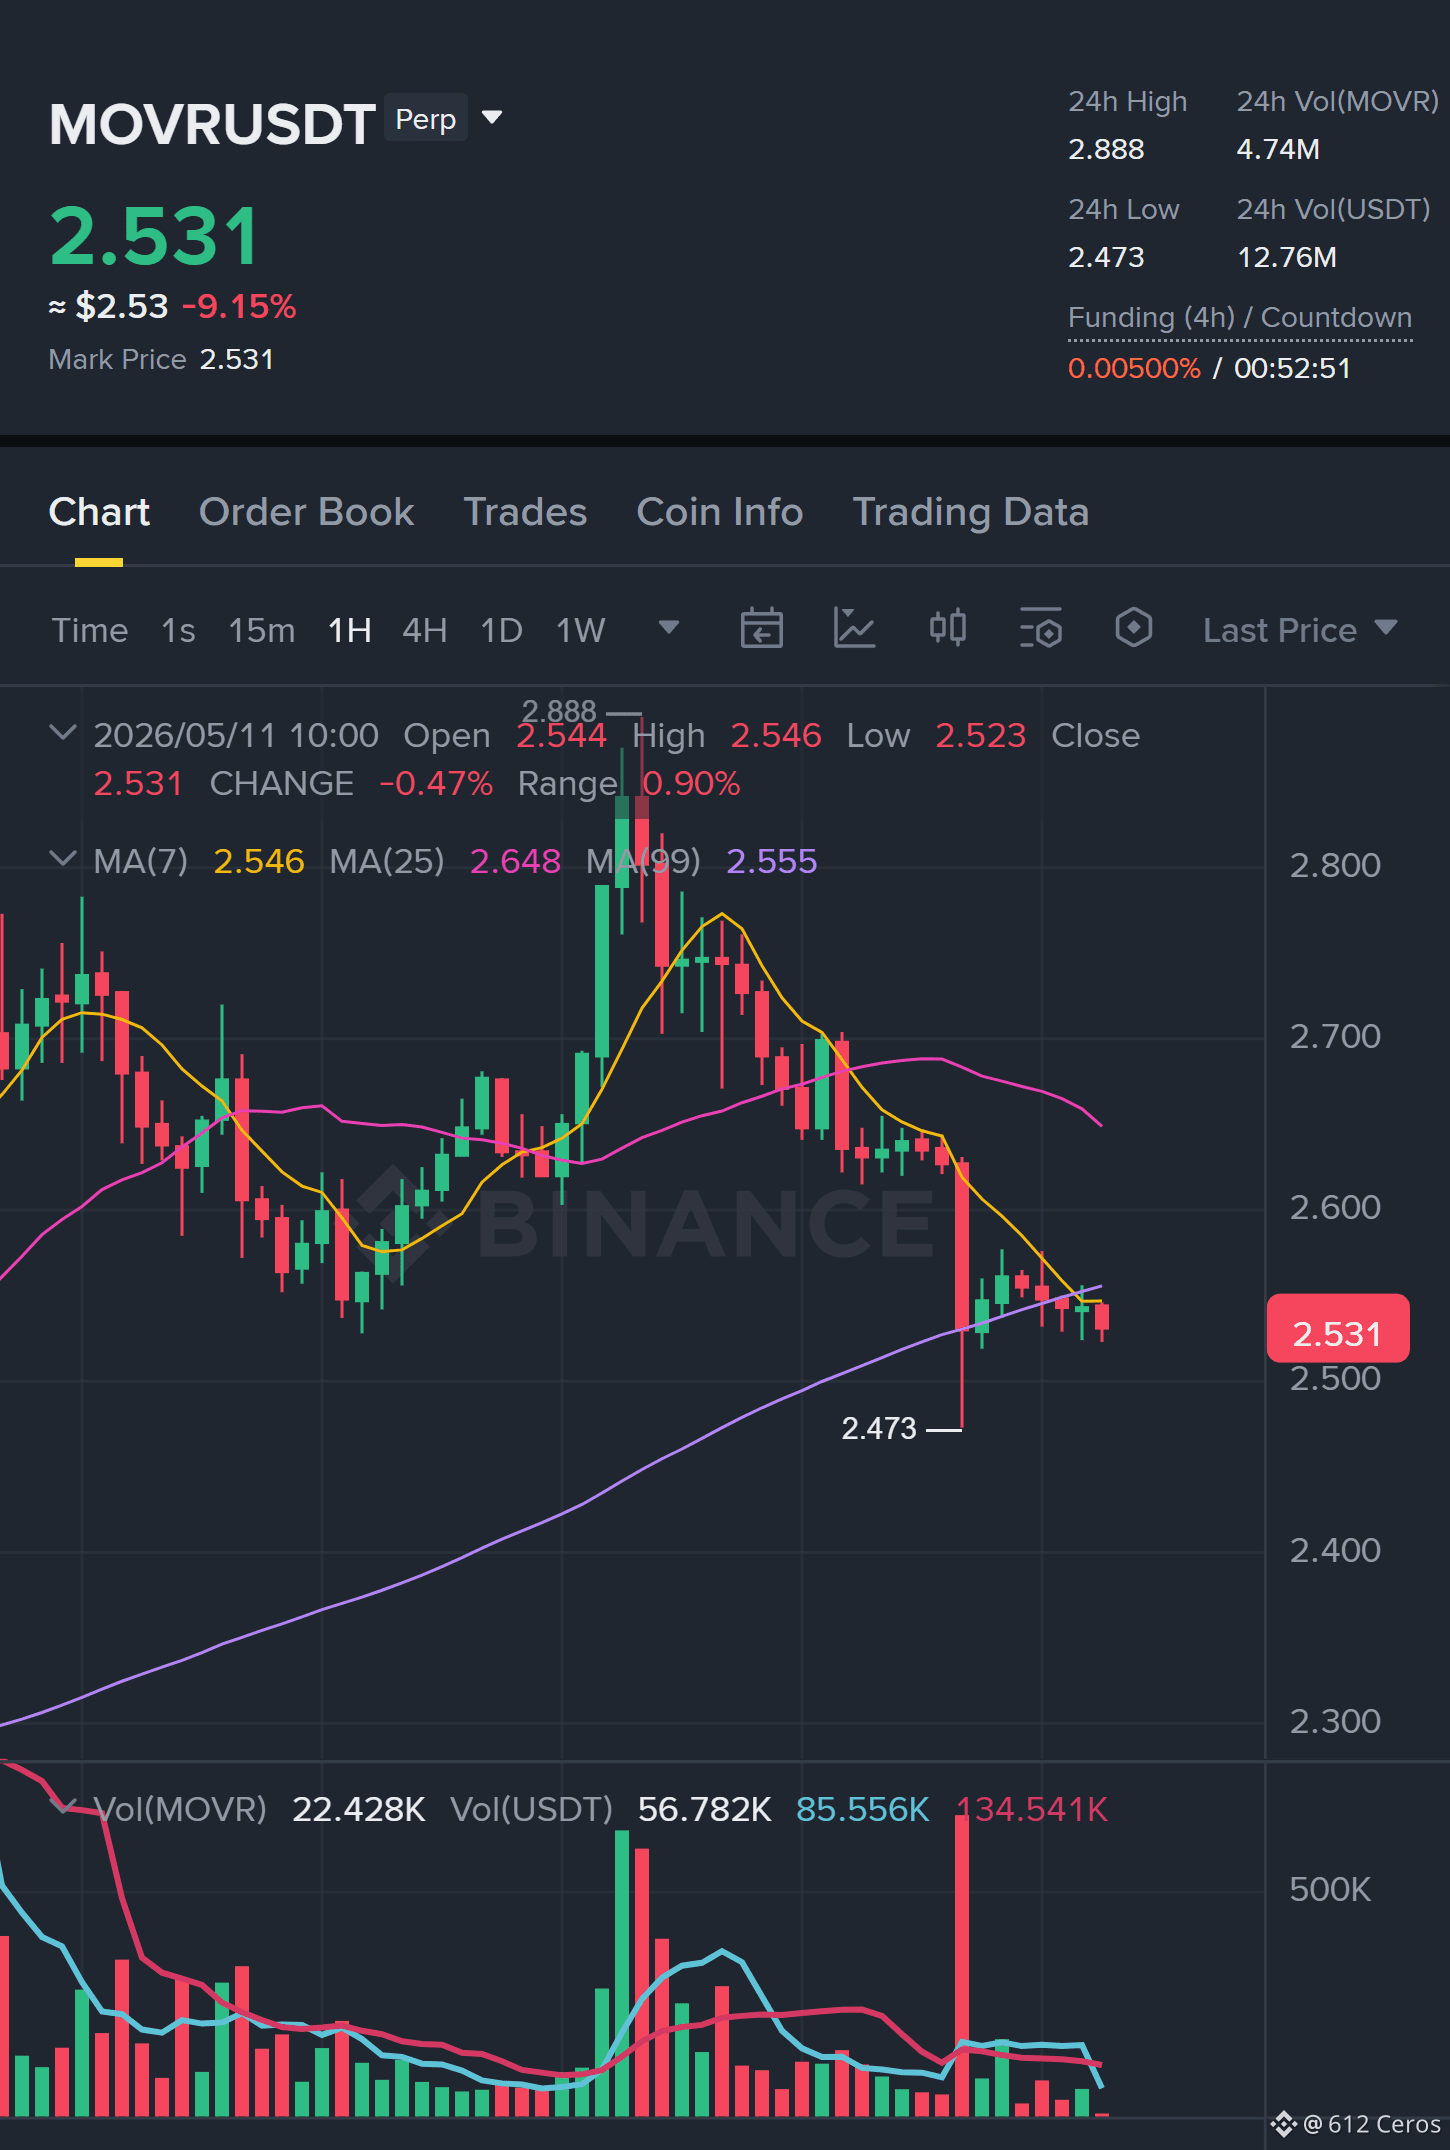The image size is (1450, 2150).
Task: Select the 15m interval
Action: pos(261,630)
